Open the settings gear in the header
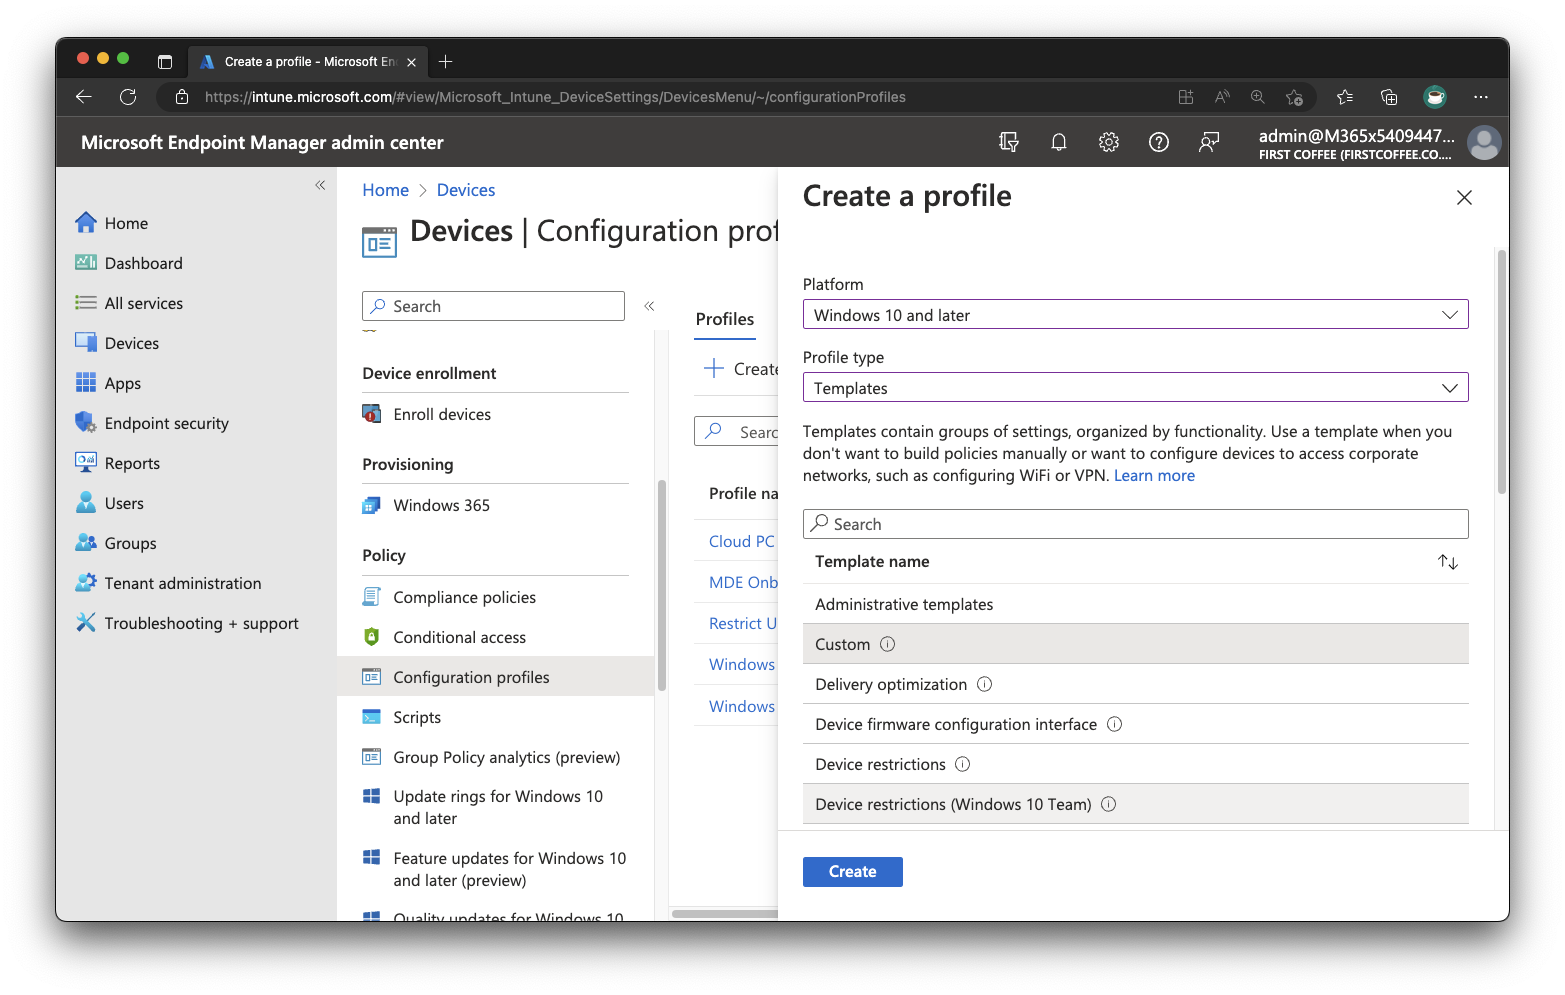Viewport: 1565px width, 995px height. [1109, 142]
